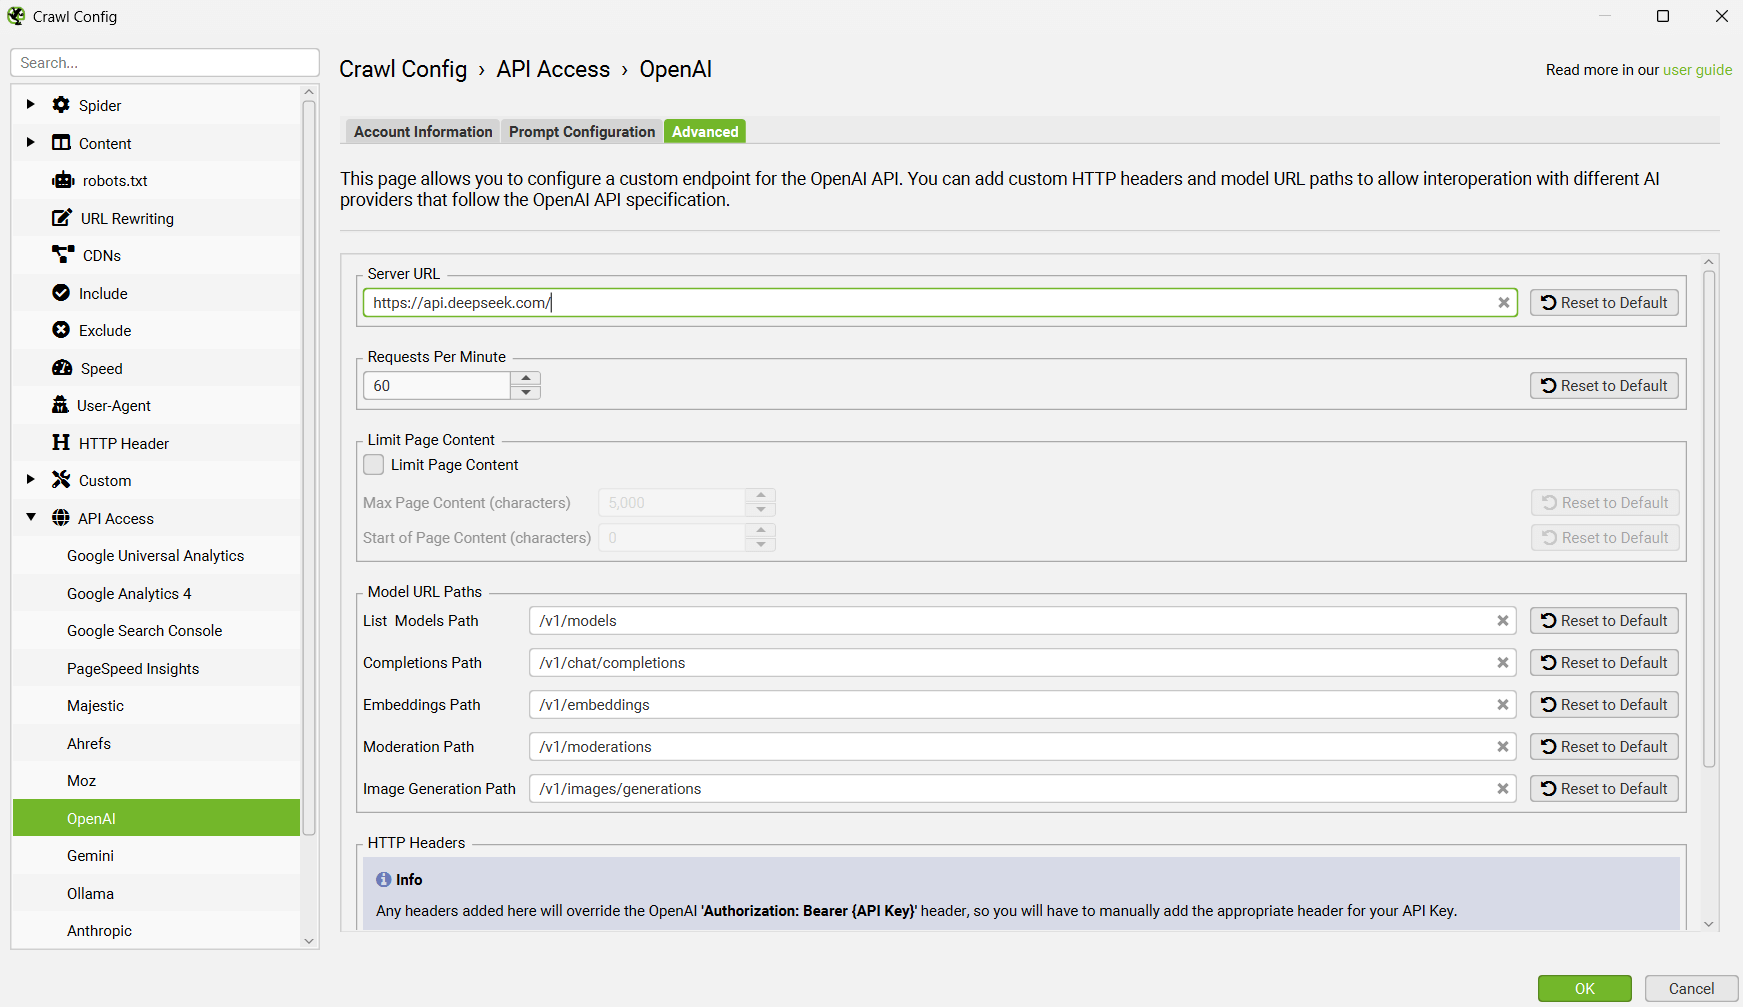The width and height of the screenshot is (1743, 1007).
Task: Reset the Server URL to default
Action: click(x=1603, y=302)
